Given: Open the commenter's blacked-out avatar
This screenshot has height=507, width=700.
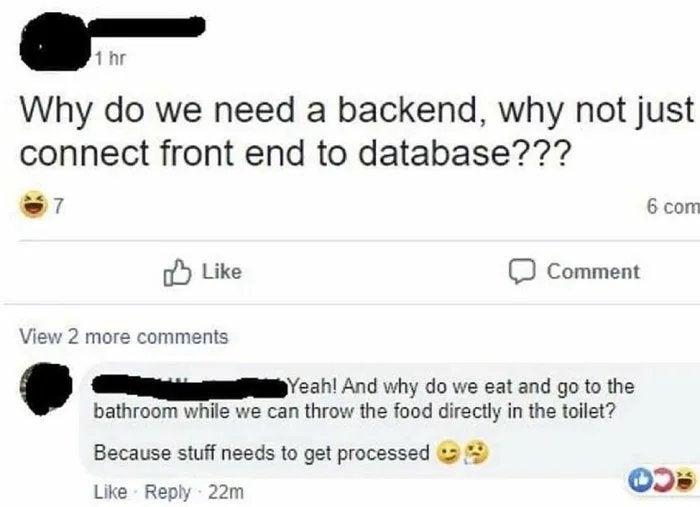Looking at the screenshot, I should 45,389.
